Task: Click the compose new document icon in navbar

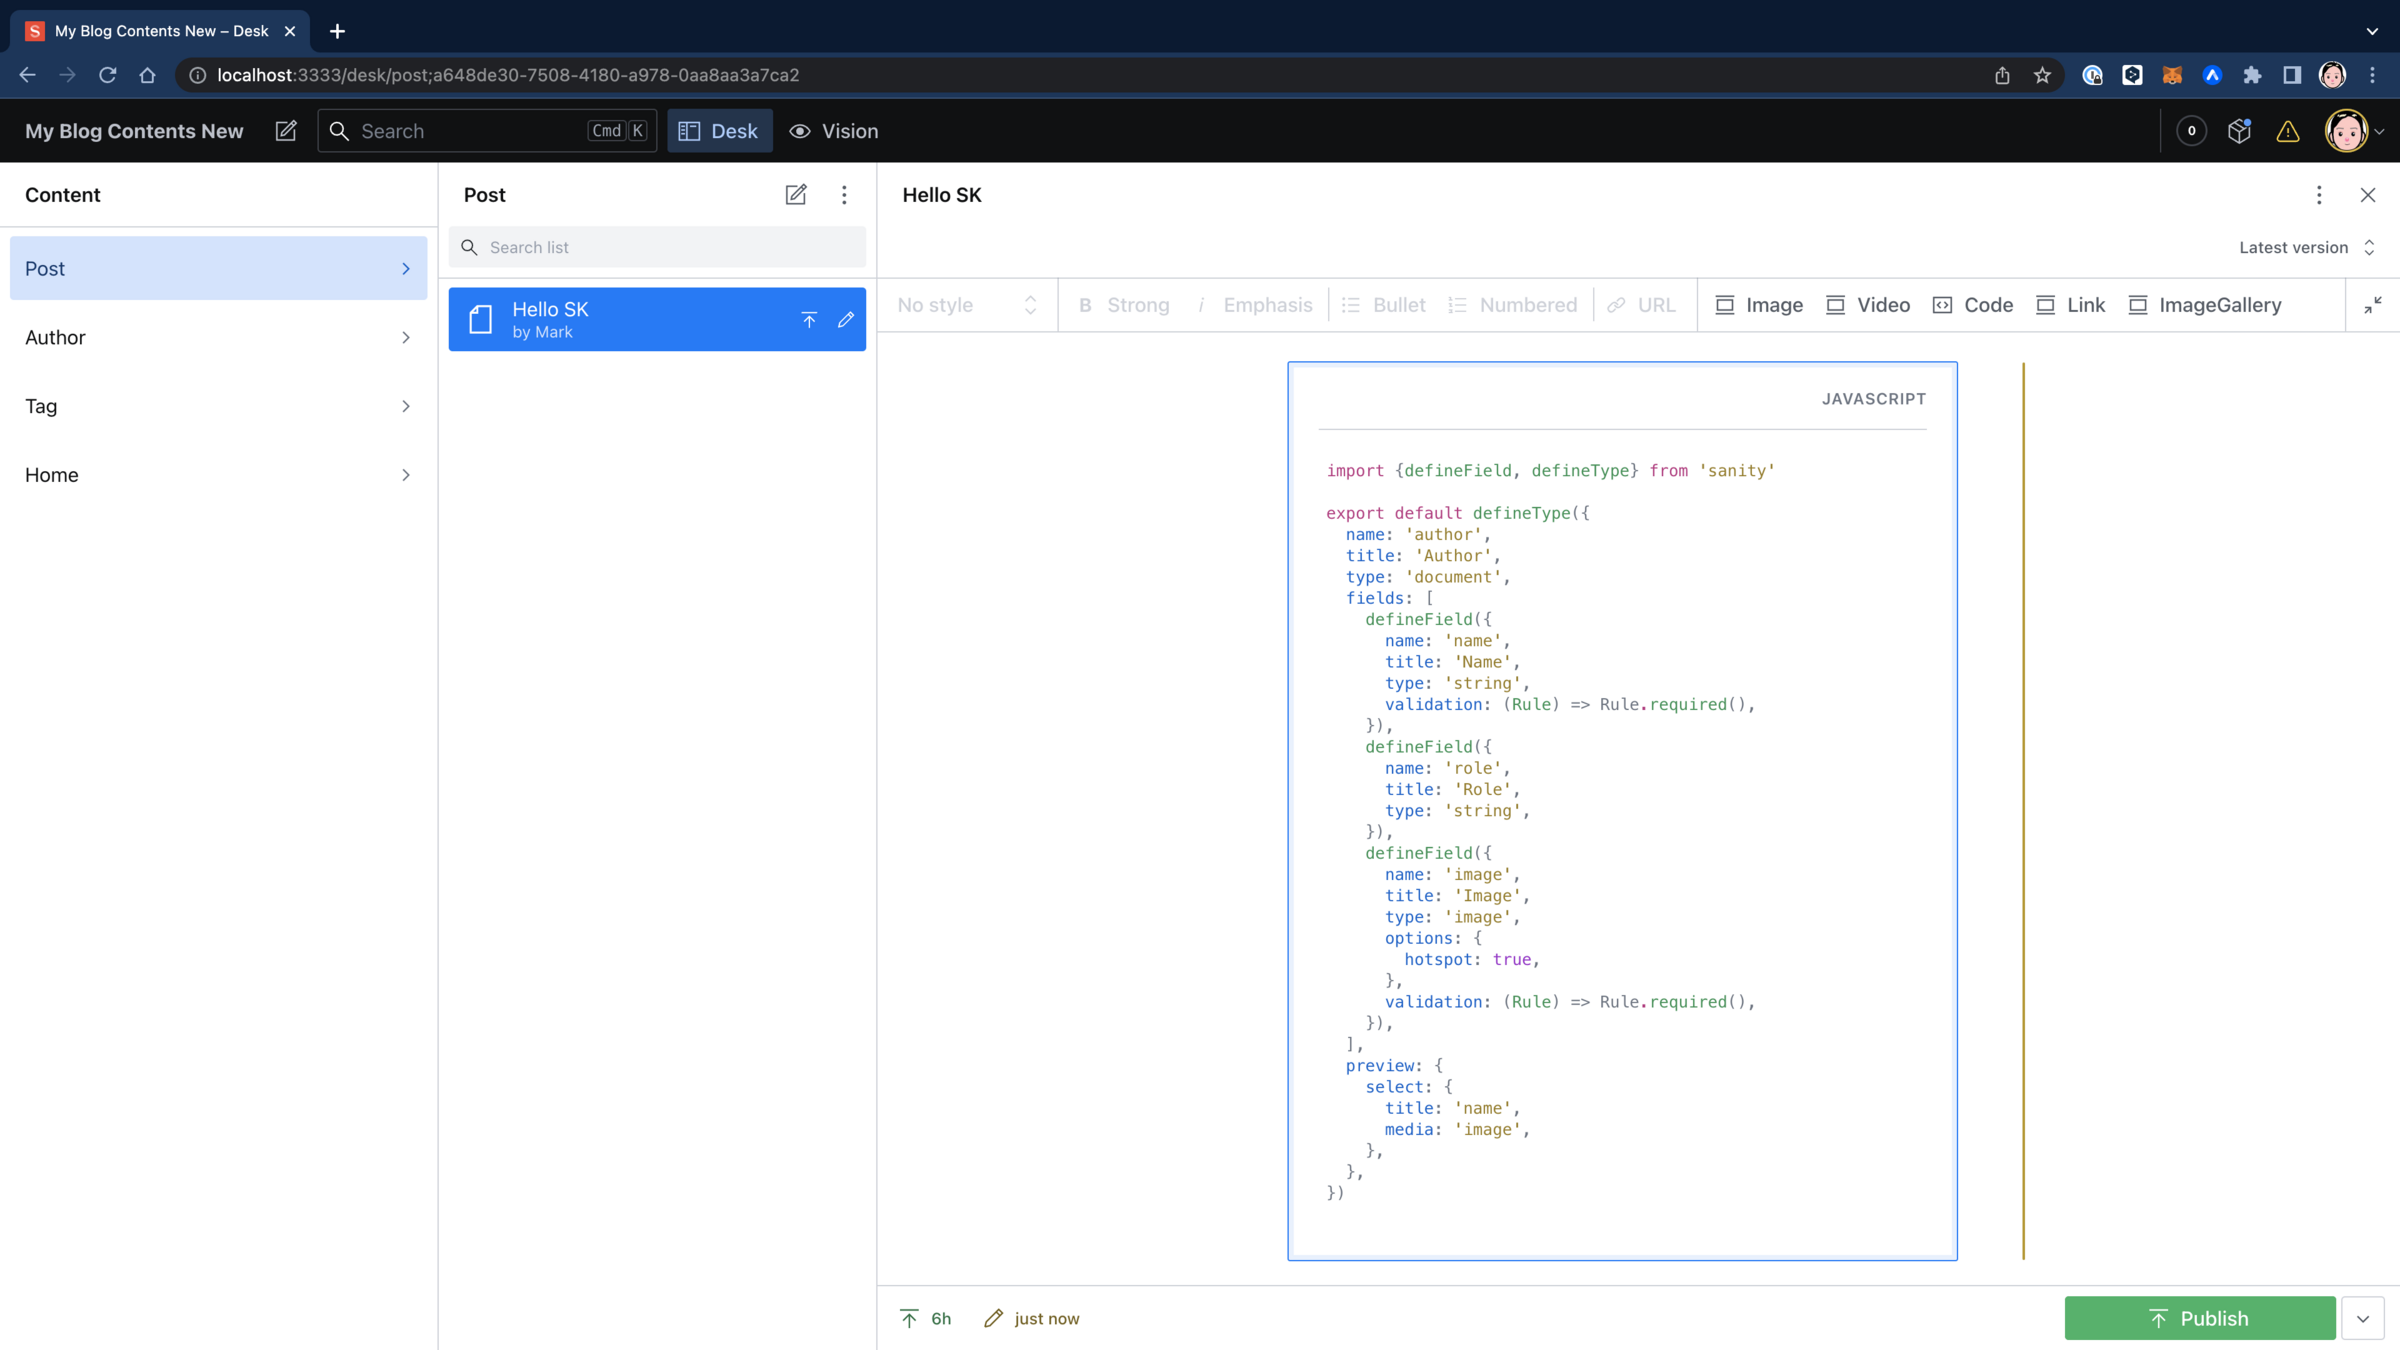Action: pyautogui.click(x=286, y=131)
